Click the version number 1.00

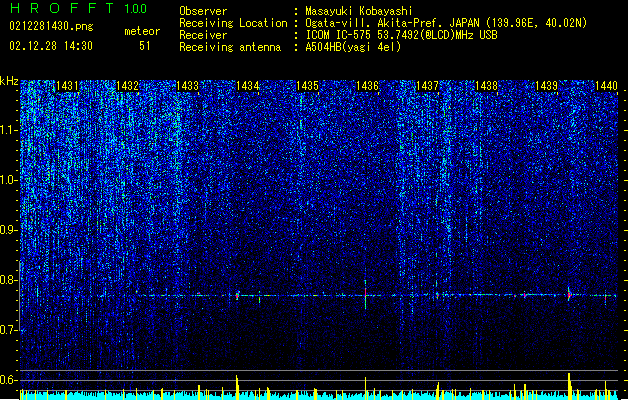(x=135, y=9)
